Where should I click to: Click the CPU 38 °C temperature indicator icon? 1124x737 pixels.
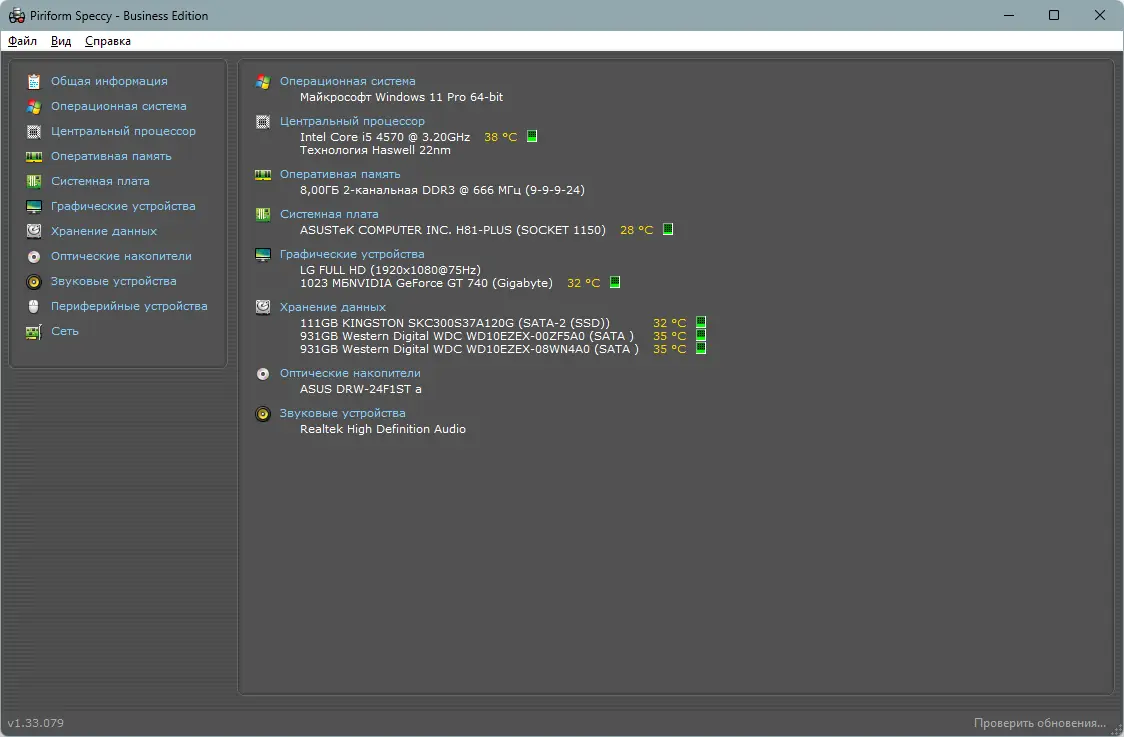point(532,136)
